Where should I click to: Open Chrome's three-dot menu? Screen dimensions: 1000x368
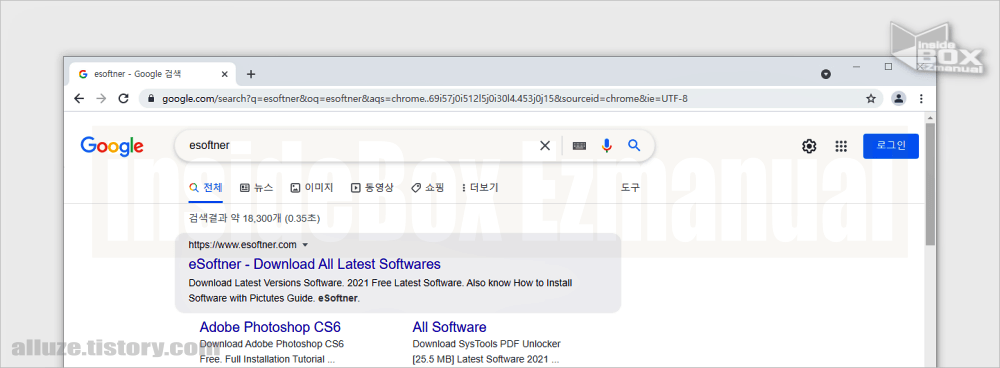(x=921, y=98)
